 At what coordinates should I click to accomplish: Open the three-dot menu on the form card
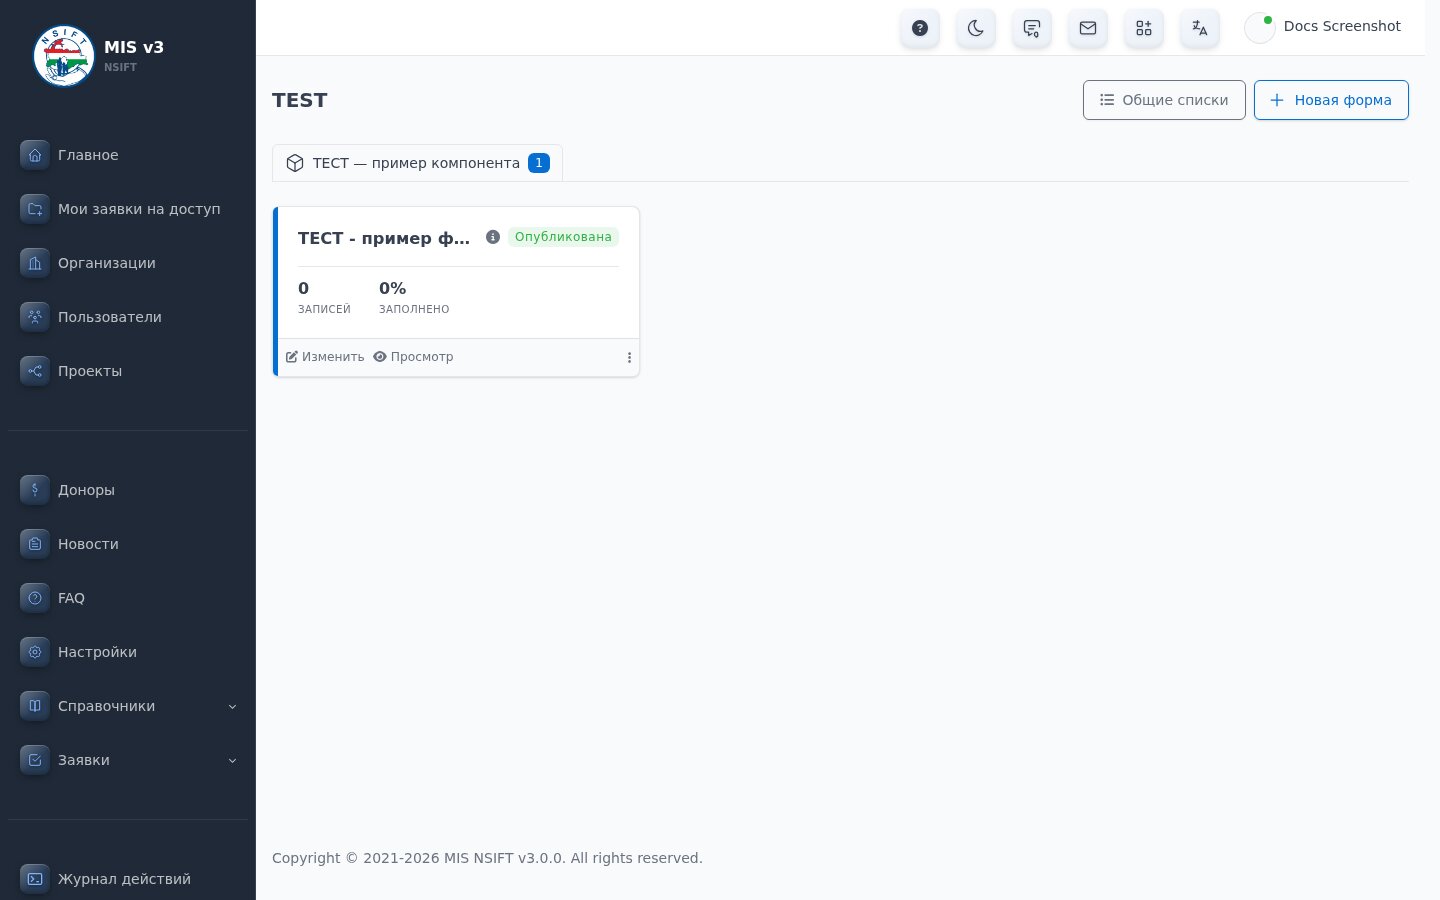629,357
